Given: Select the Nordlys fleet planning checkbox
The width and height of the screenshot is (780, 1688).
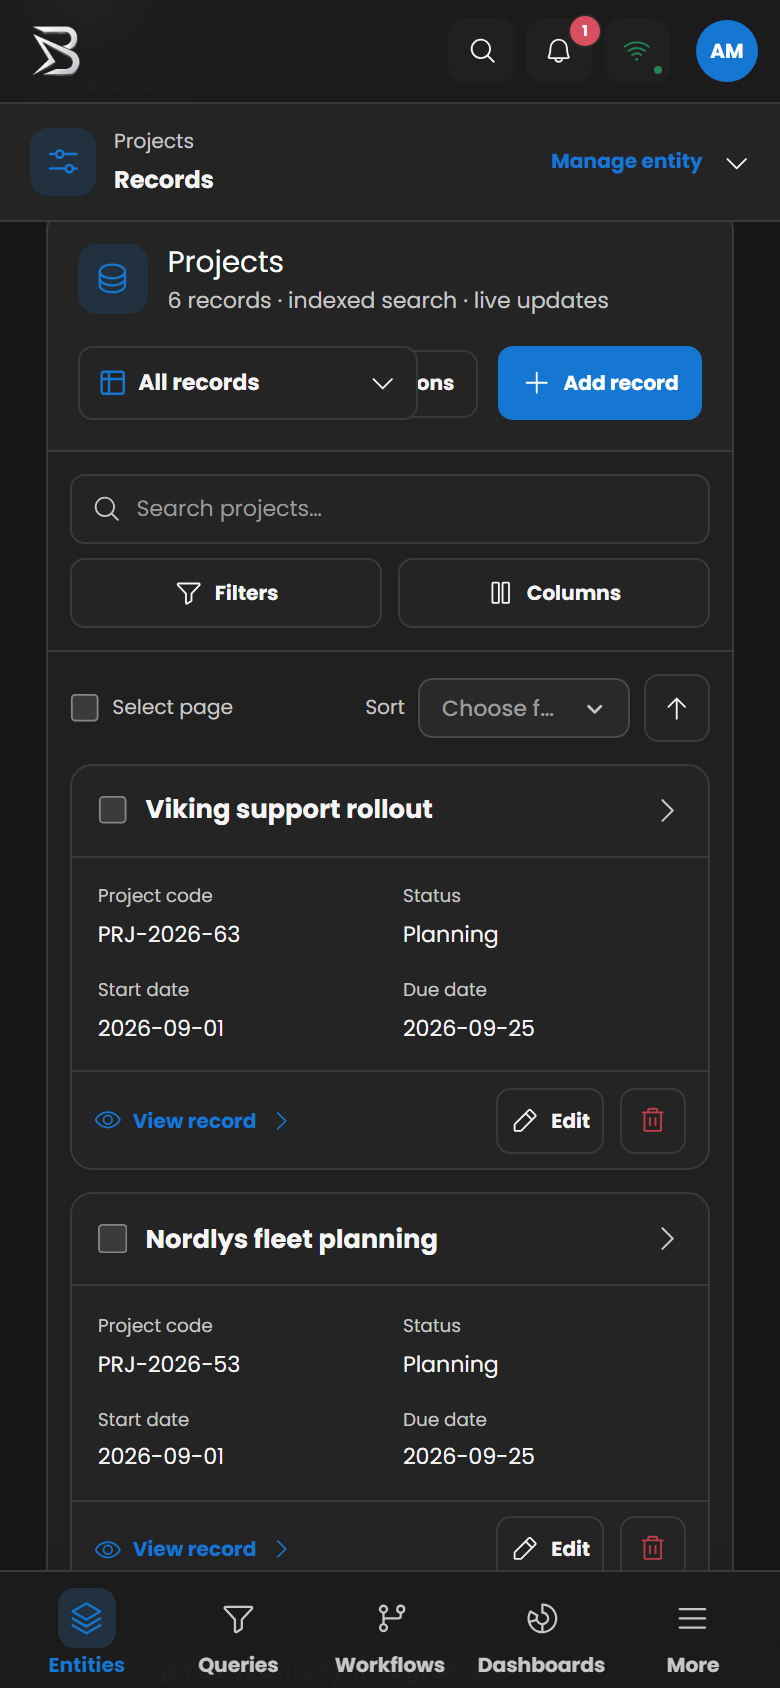Looking at the screenshot, I should (113, 1239).
